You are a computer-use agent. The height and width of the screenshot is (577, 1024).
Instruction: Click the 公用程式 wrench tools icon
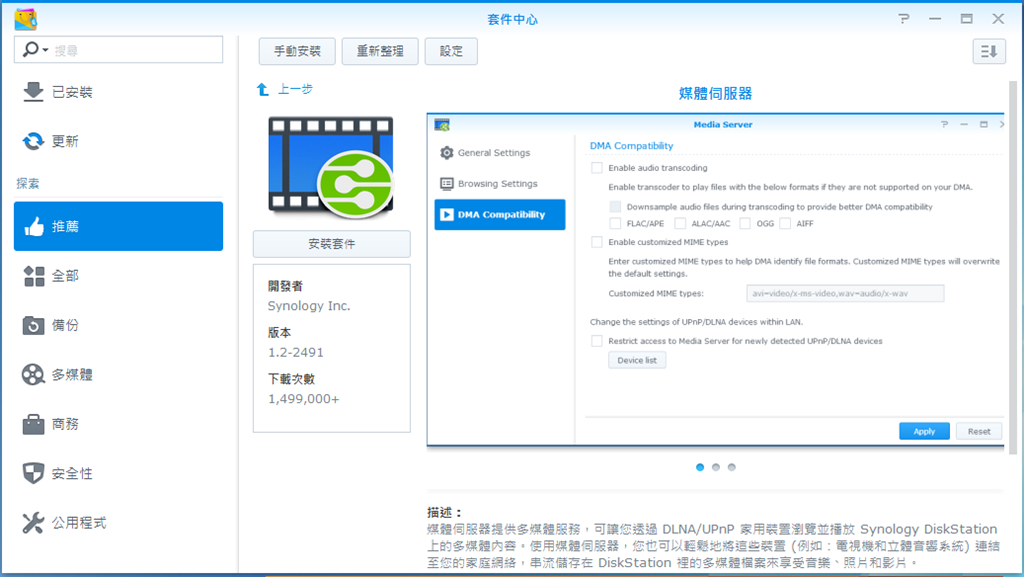pos(33,523)
